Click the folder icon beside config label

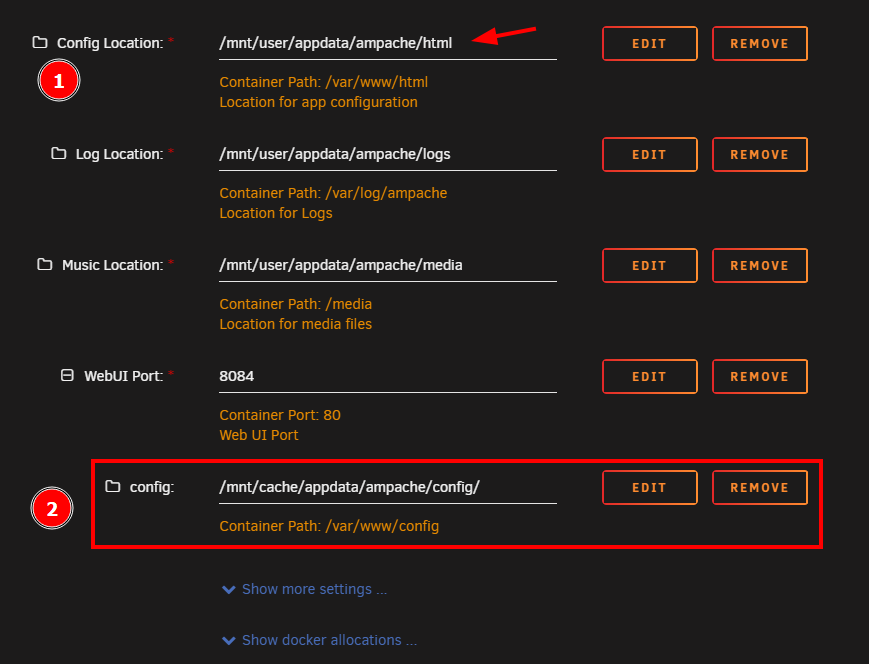tap(113, 486)
